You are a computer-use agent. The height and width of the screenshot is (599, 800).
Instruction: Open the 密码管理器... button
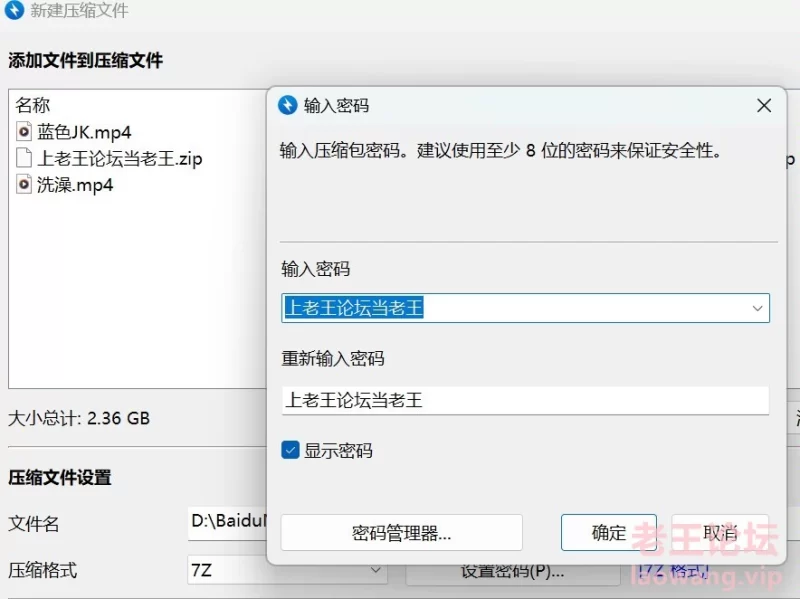tap(402, 533)
